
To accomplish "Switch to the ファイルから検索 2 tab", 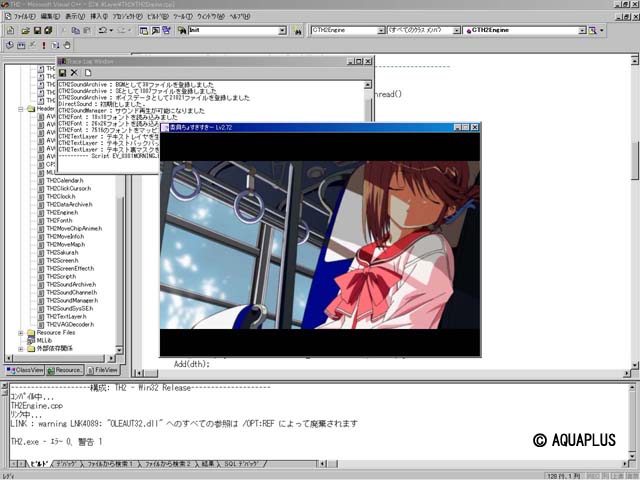I will click(x=168, y=464).
